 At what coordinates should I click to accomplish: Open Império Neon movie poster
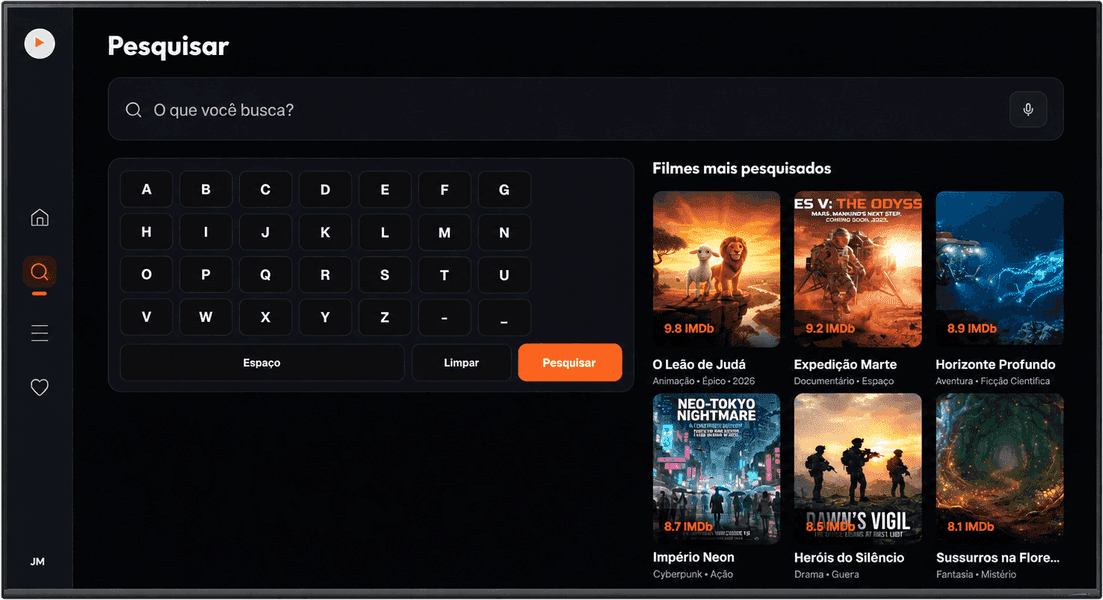pyautogui.click(x=716, y=468)
